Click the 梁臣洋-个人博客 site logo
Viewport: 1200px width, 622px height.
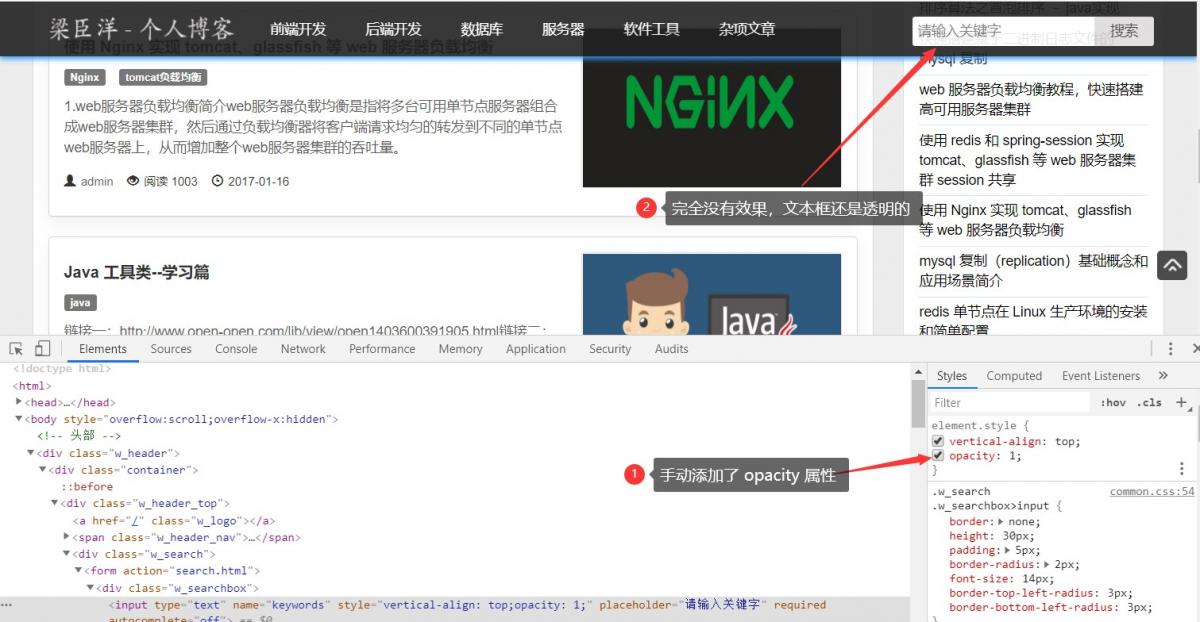[x=142, y=28]
